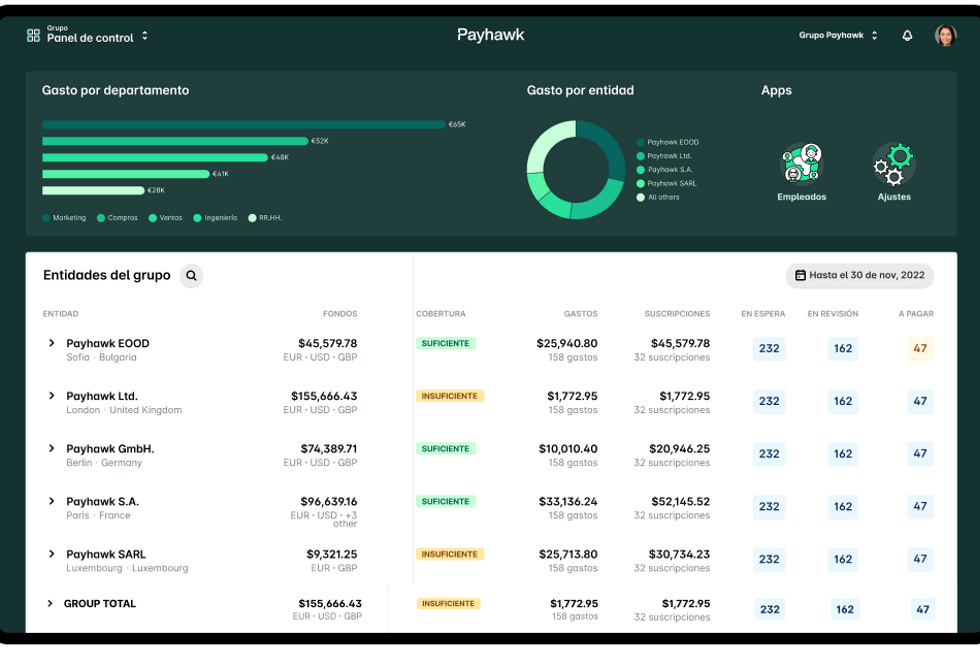The width and height of the screenshot is (980, 650).
Task: Open the date filter Hasta el 30 de nov, 2022
Action: point(859,276)
